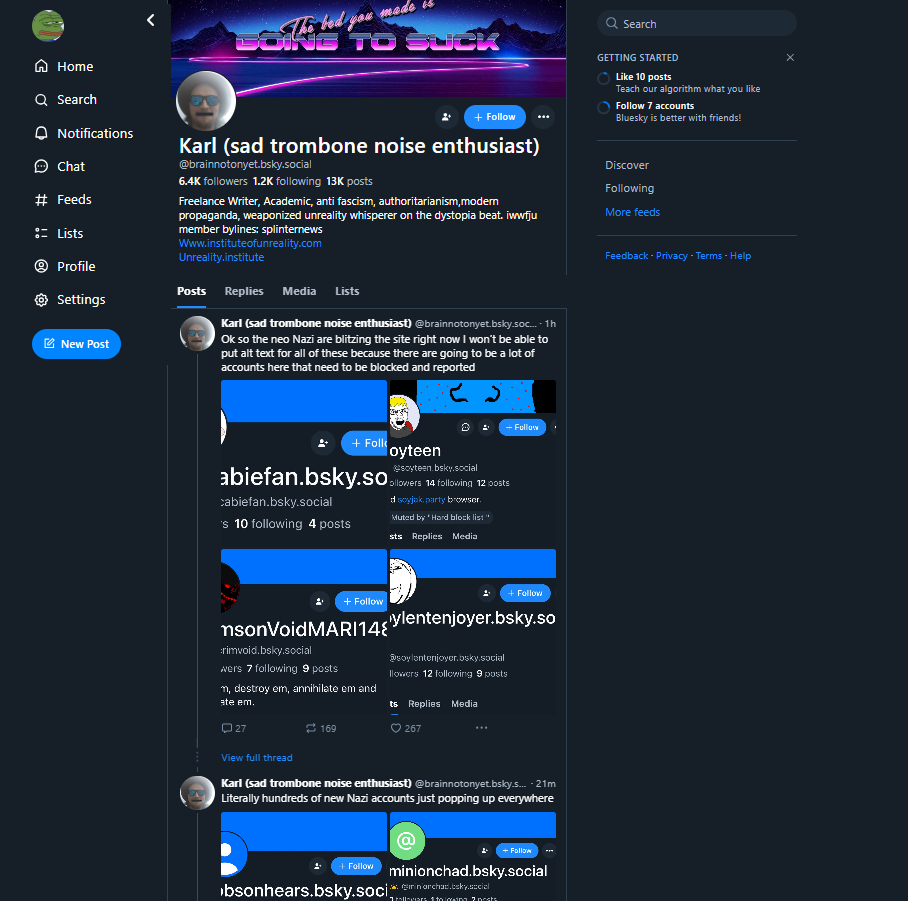
Task: Switch to the Replies tab
Action: pyautogui.click(x=244, y=291)
